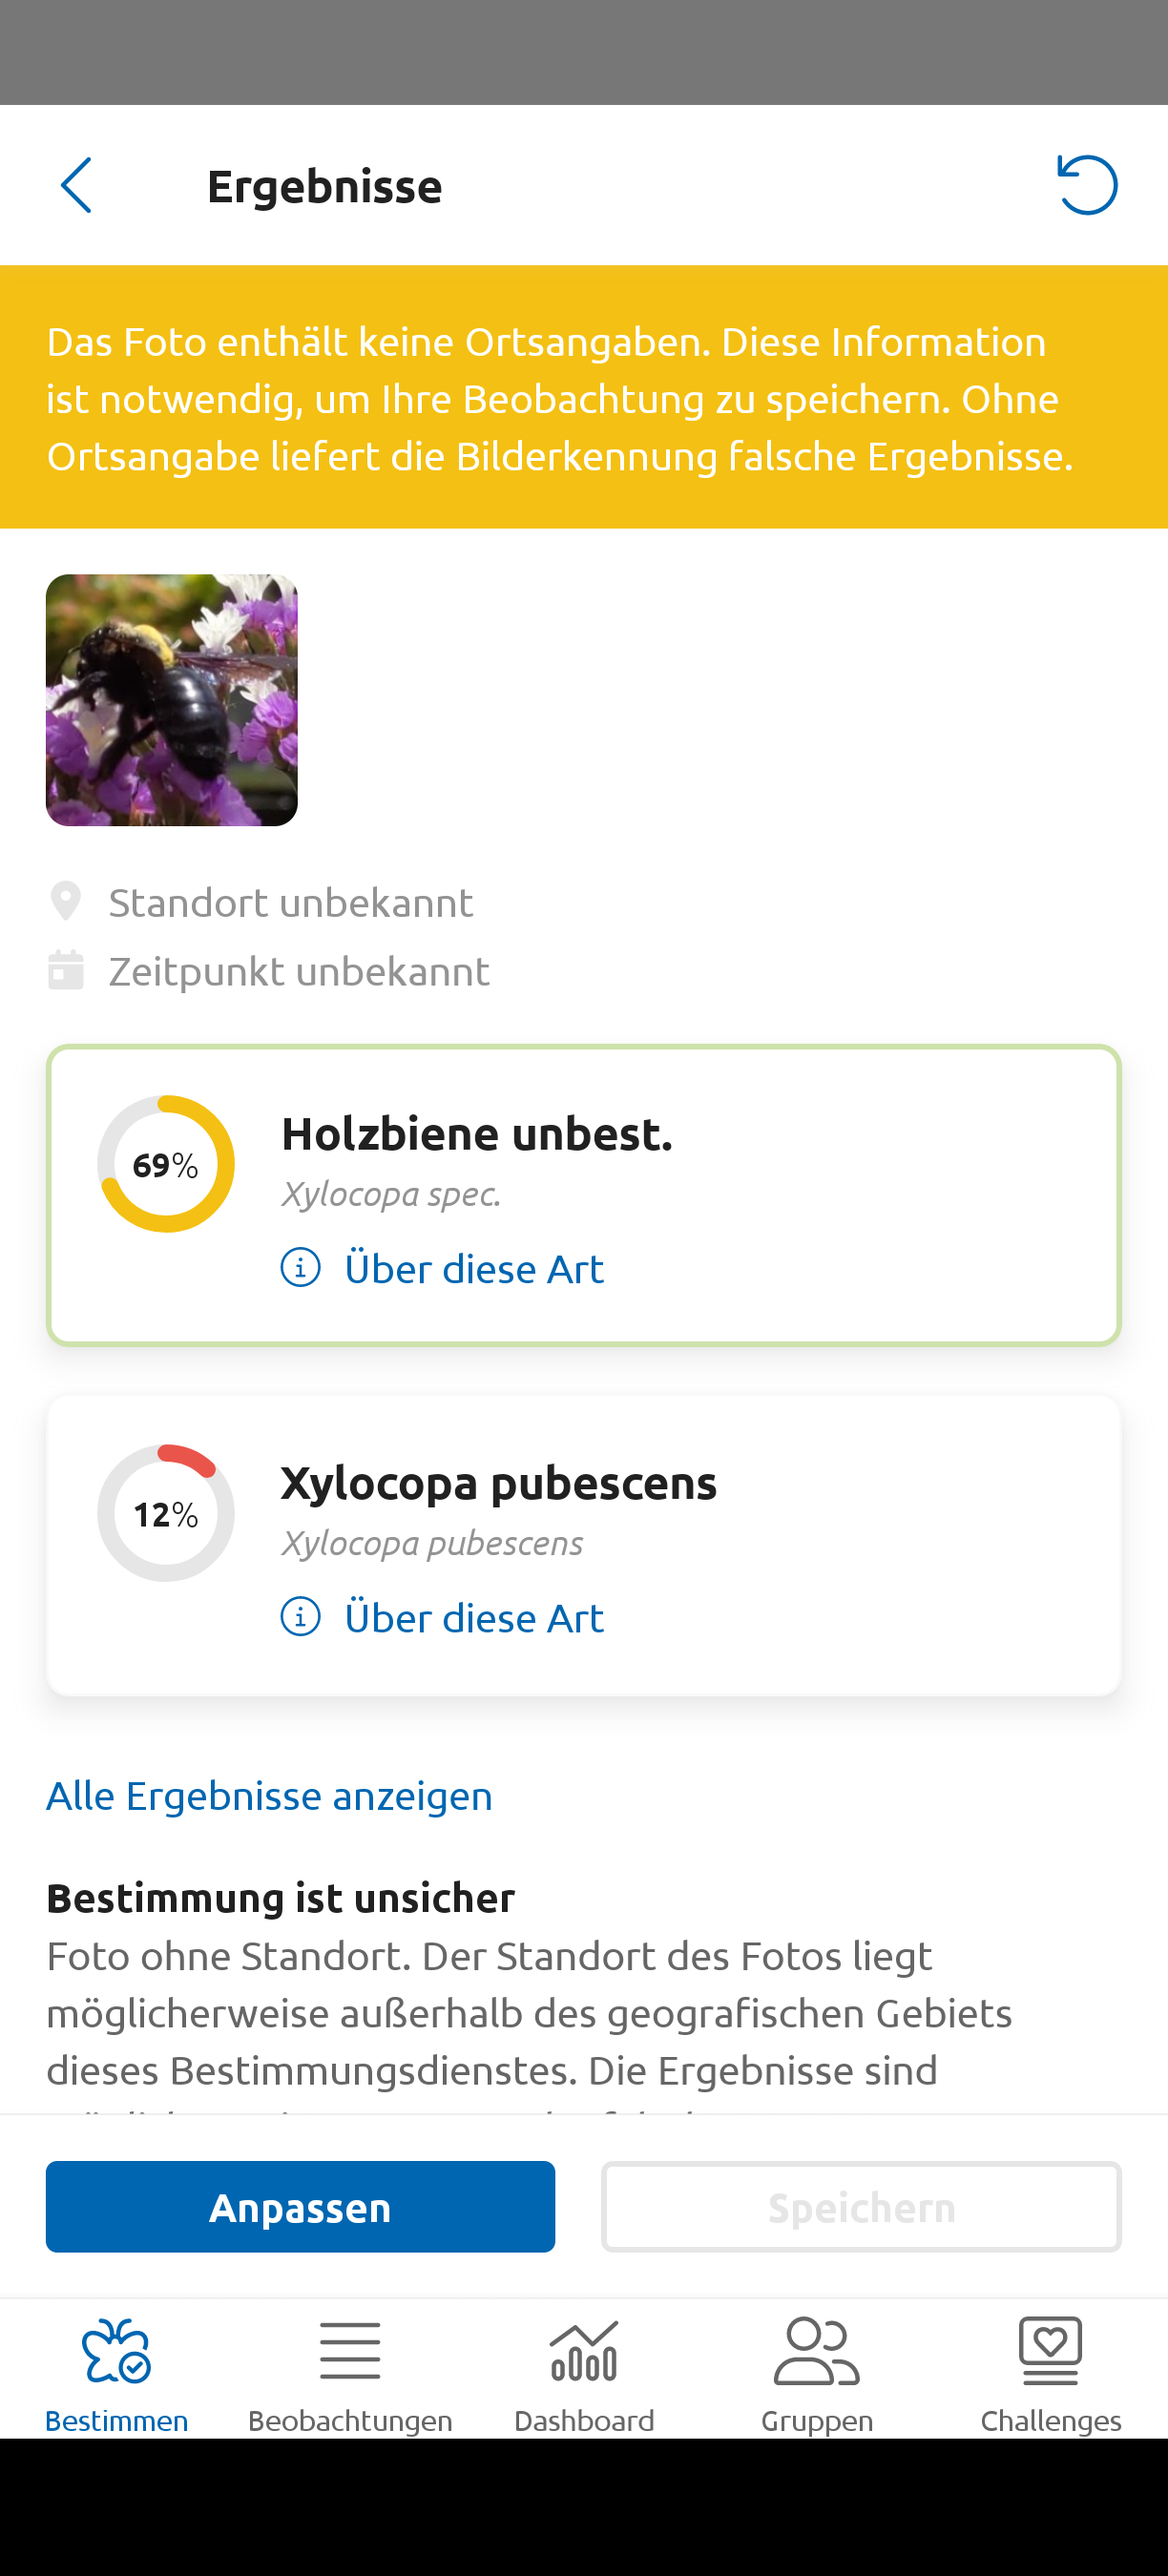Tap the calendar icon beside Zeitpunkt unbekannt
The height and width of the screenshot is (2576, 1168).
coord(66,970)
